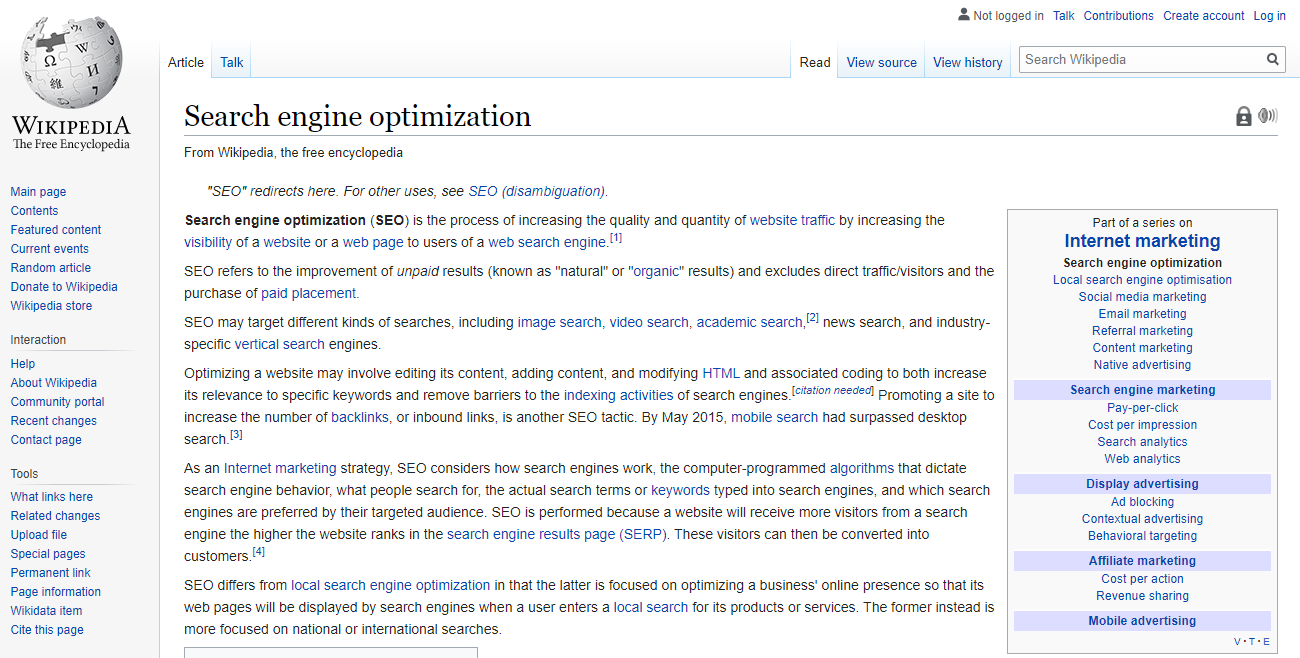
Task: Switch to the Talk tab
Action: click(x=231, y=62)
